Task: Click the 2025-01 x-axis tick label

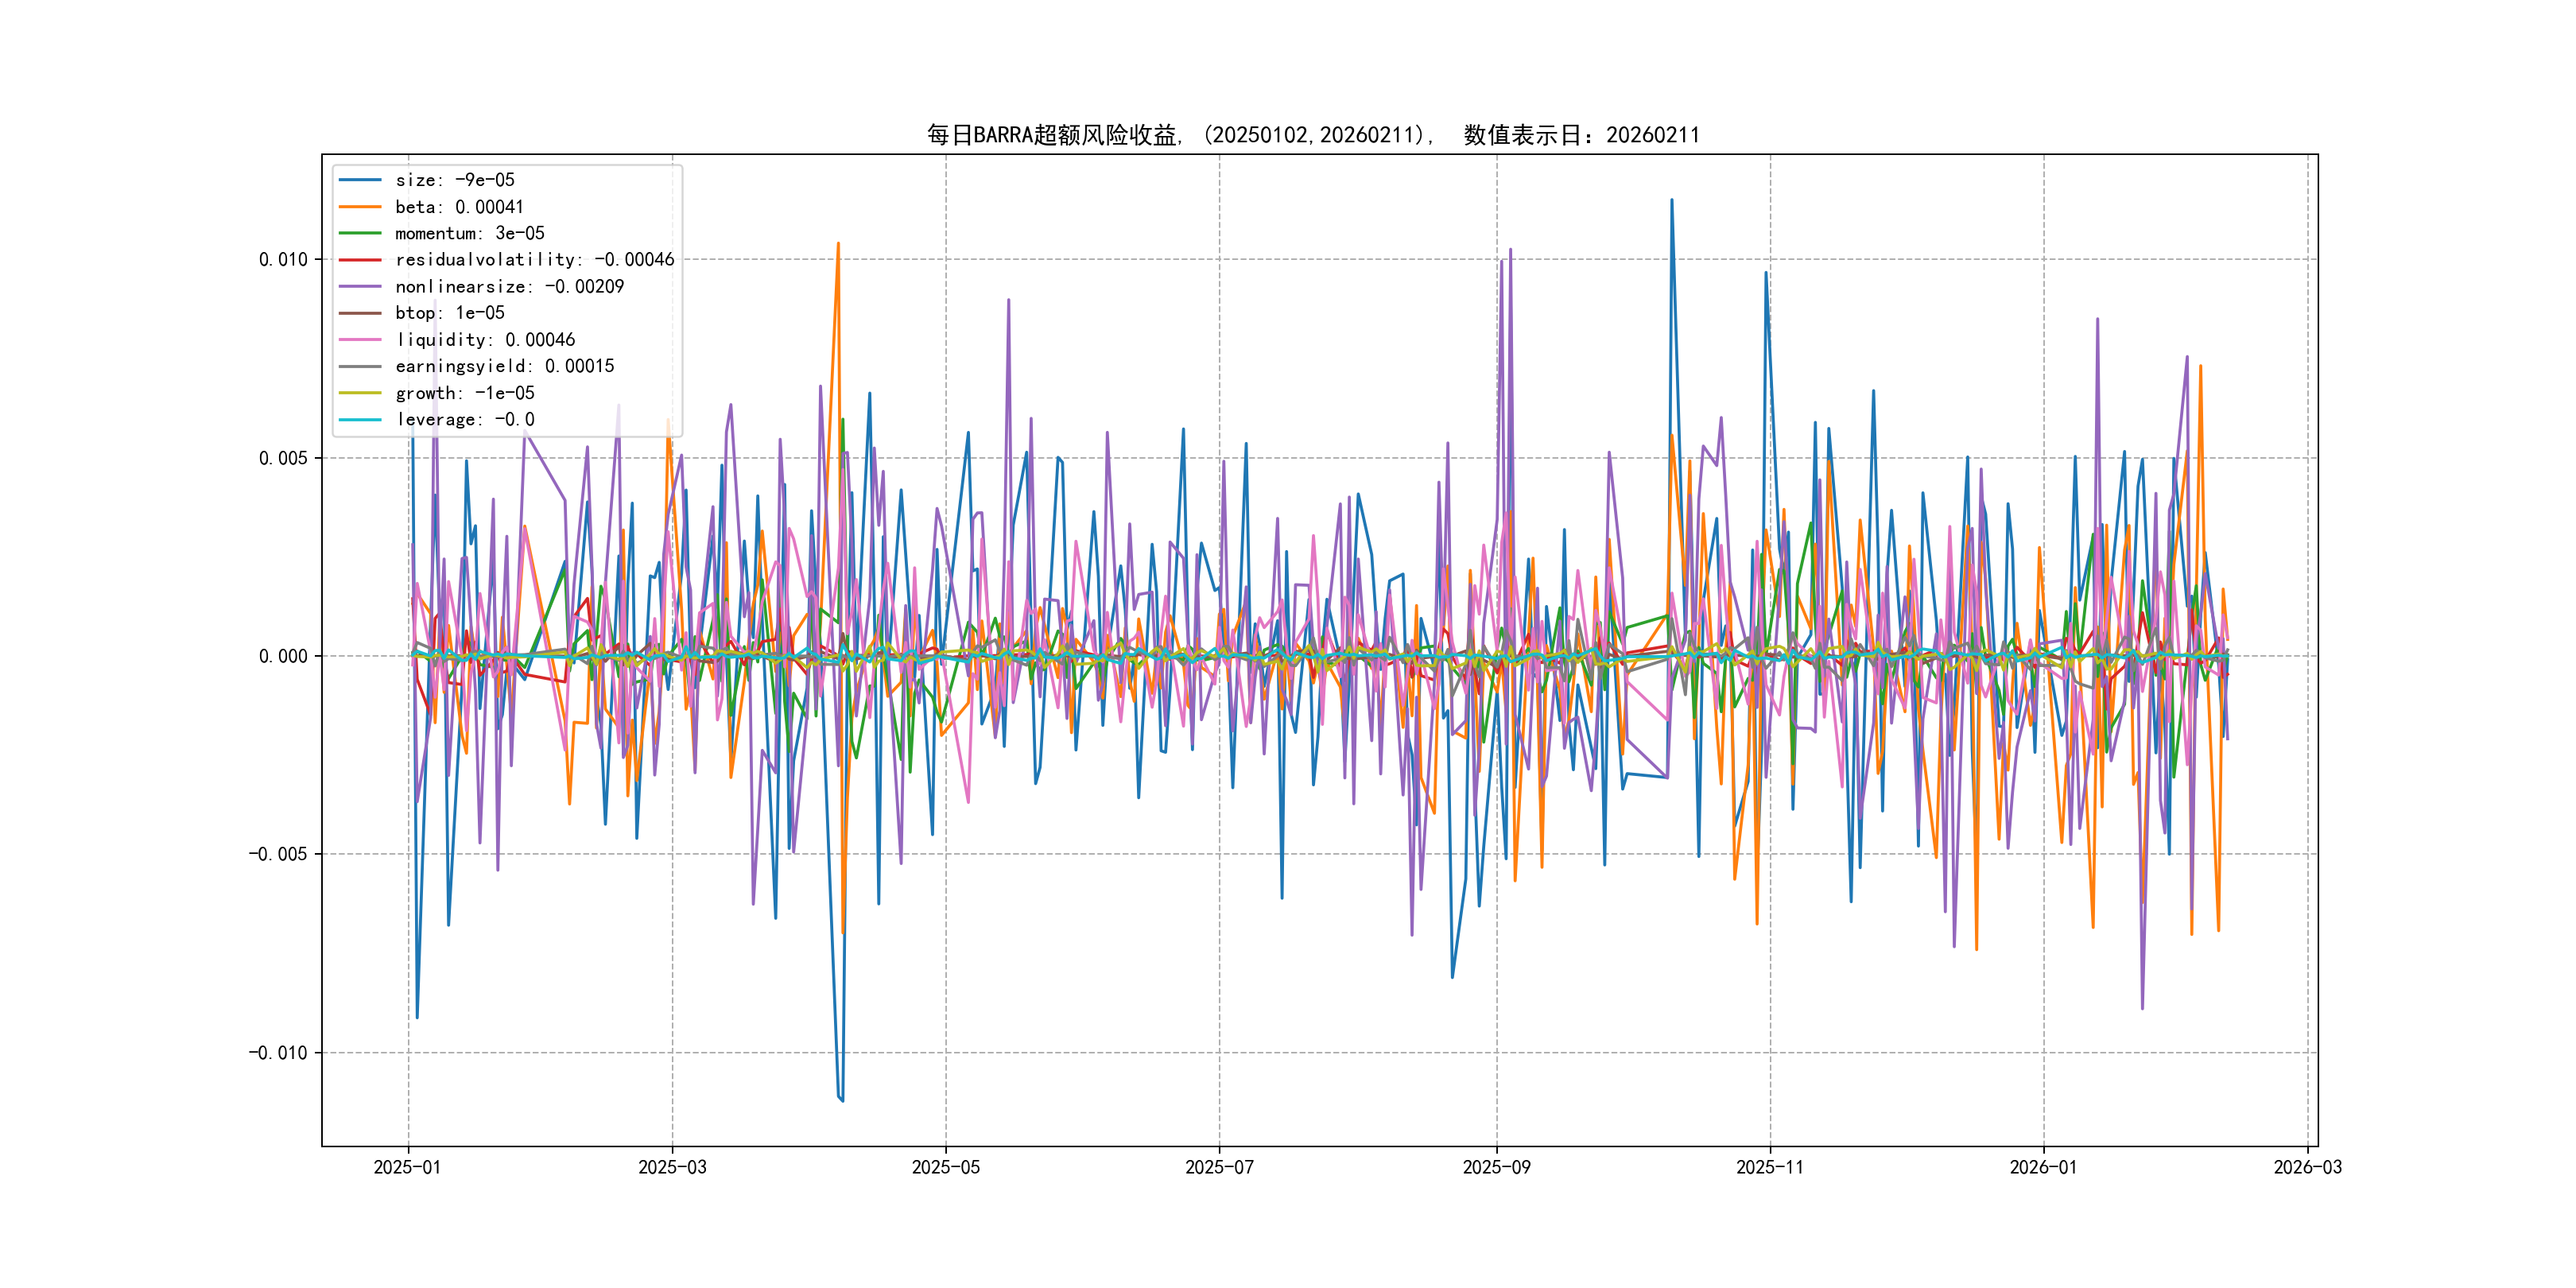Action: (x=407, y=1167)
